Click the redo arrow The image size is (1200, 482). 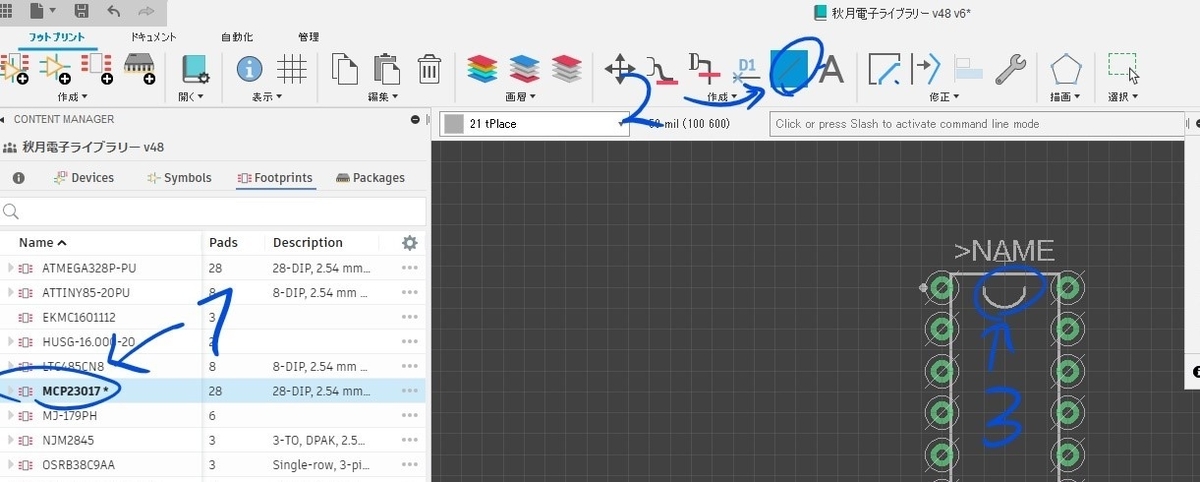[147, 12]
